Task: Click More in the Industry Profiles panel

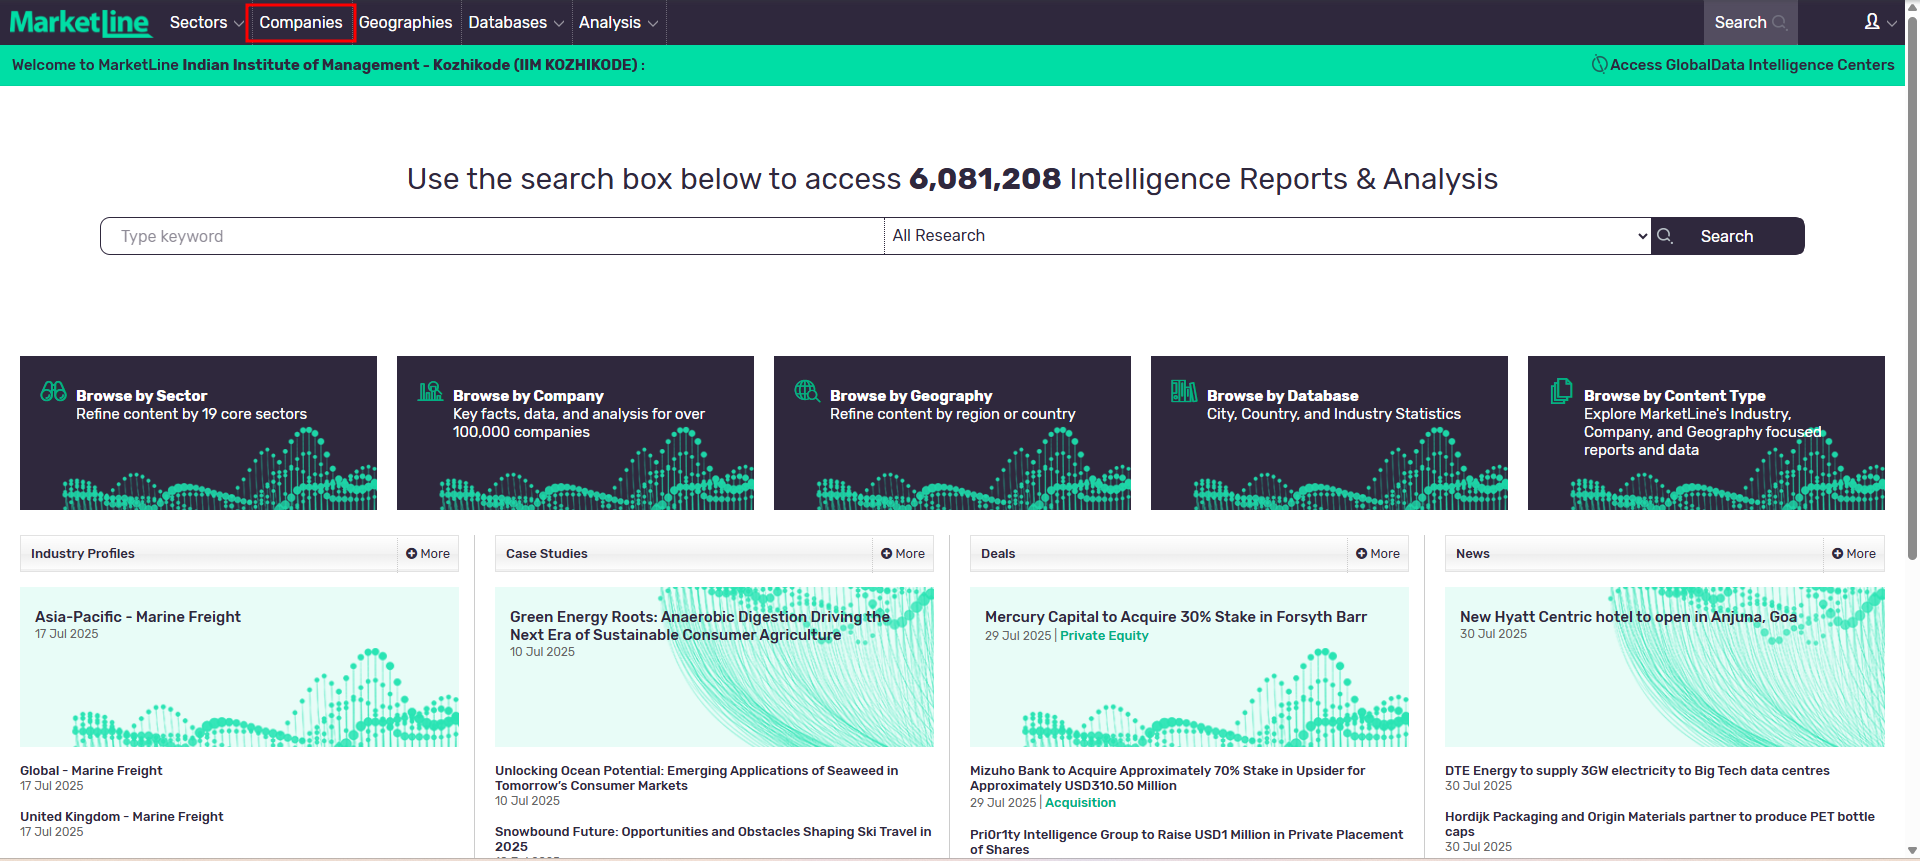Action: [428, 554]
